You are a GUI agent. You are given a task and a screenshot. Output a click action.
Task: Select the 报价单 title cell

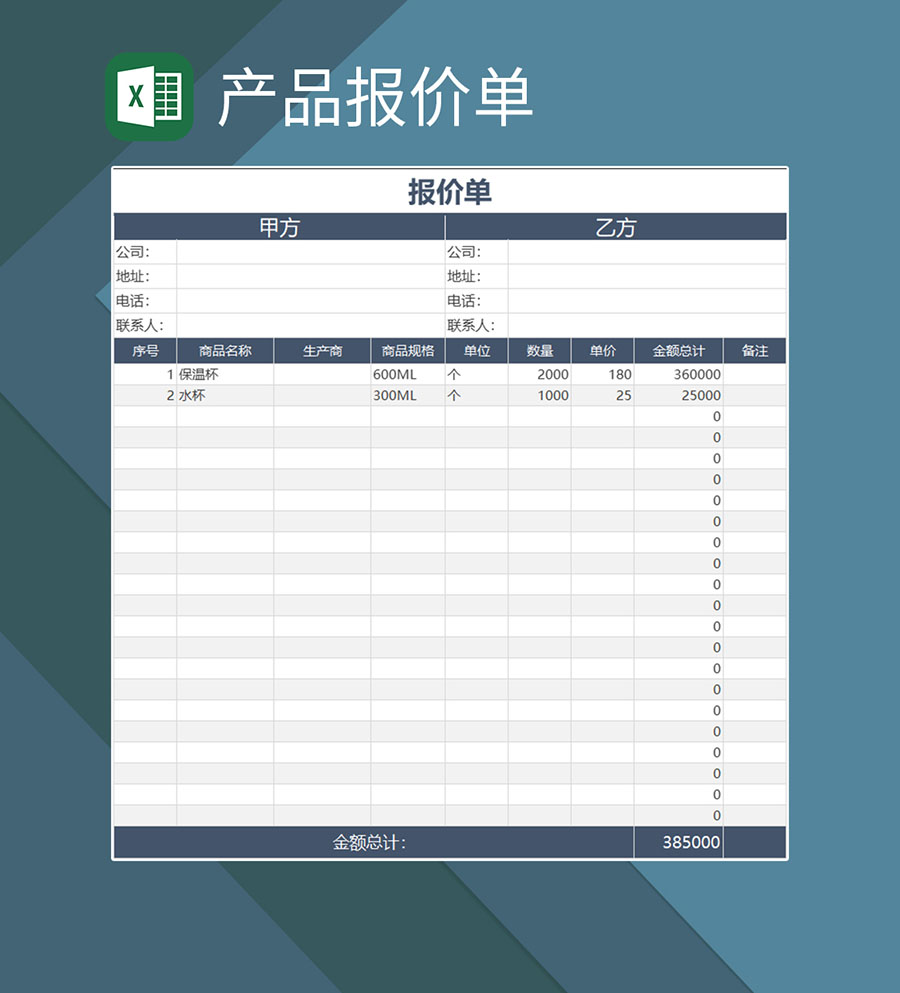[449, 192]
